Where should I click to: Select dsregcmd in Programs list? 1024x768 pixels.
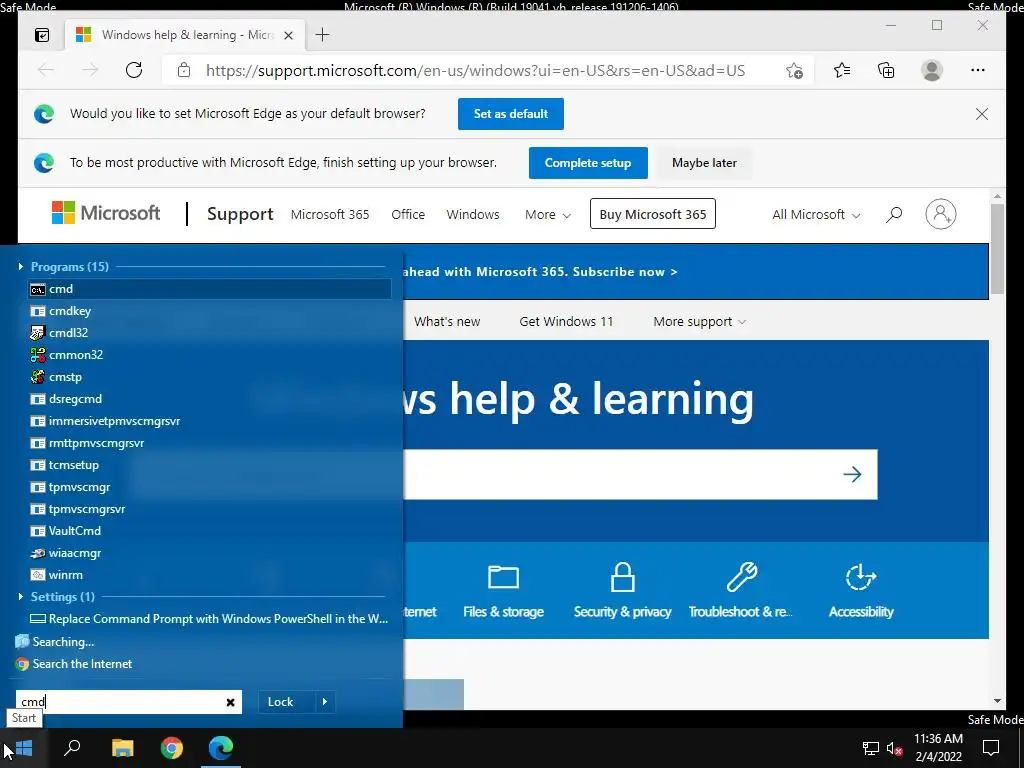(x=209, y=398)
